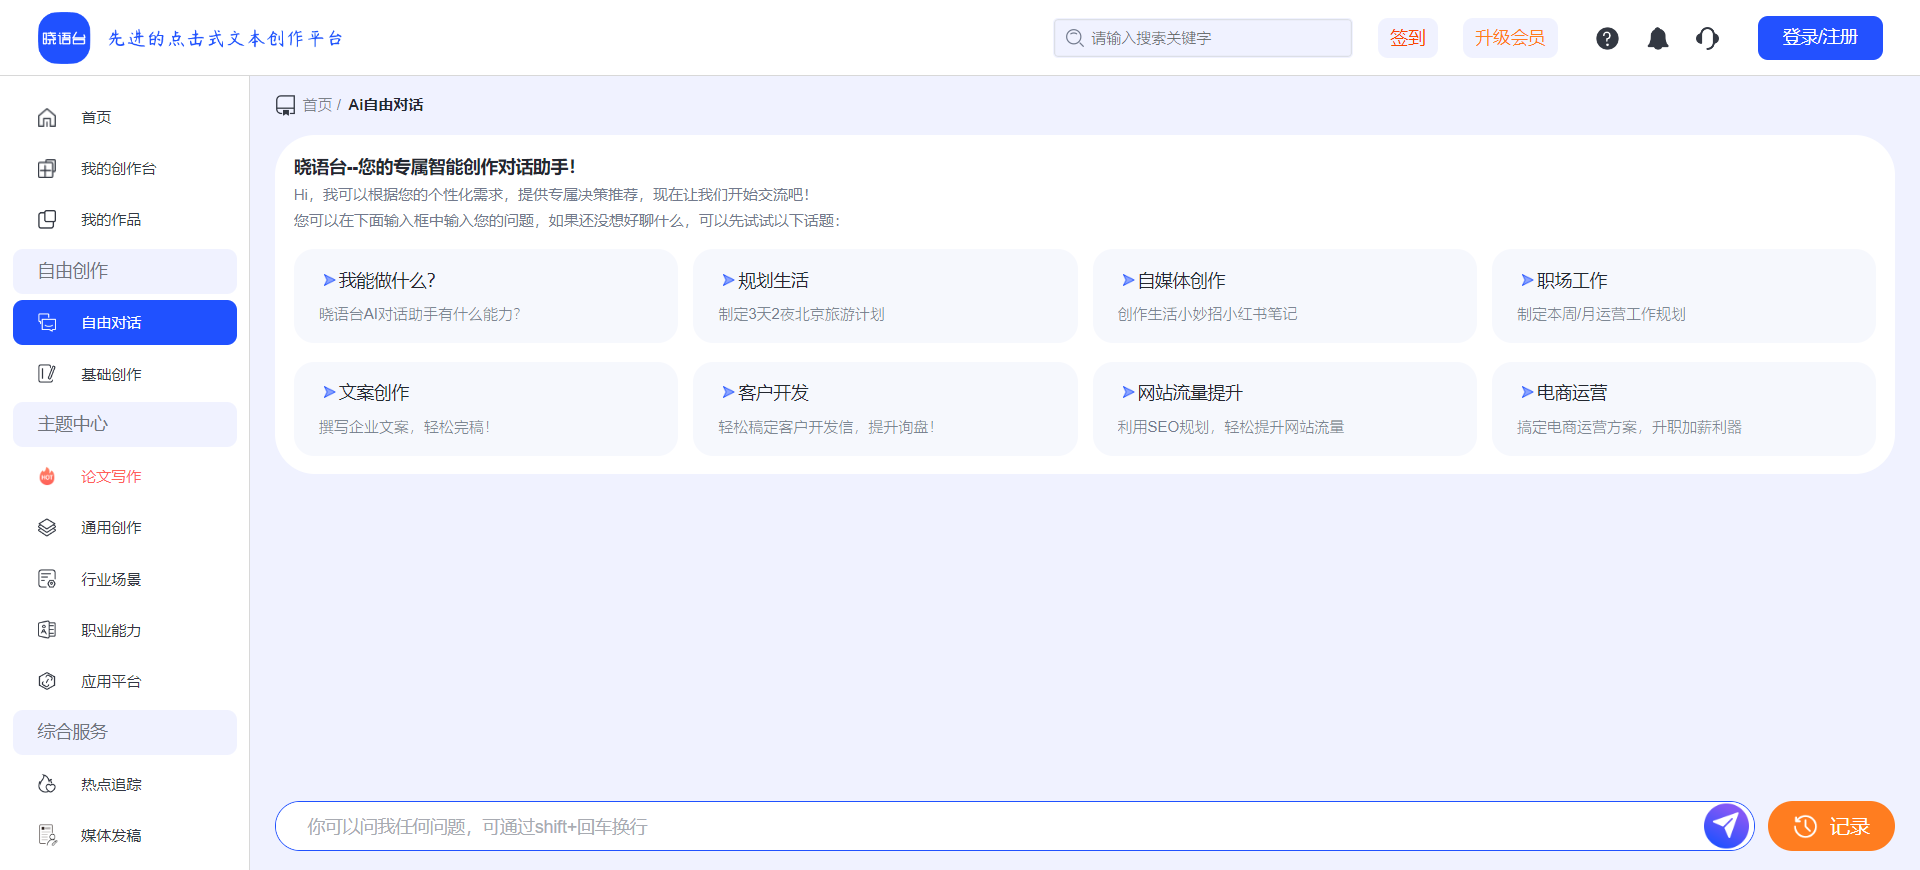This screenshot has height=870, width=1920.
Task: Click the 热点追踪 sidebar icon
Action: 47,784
